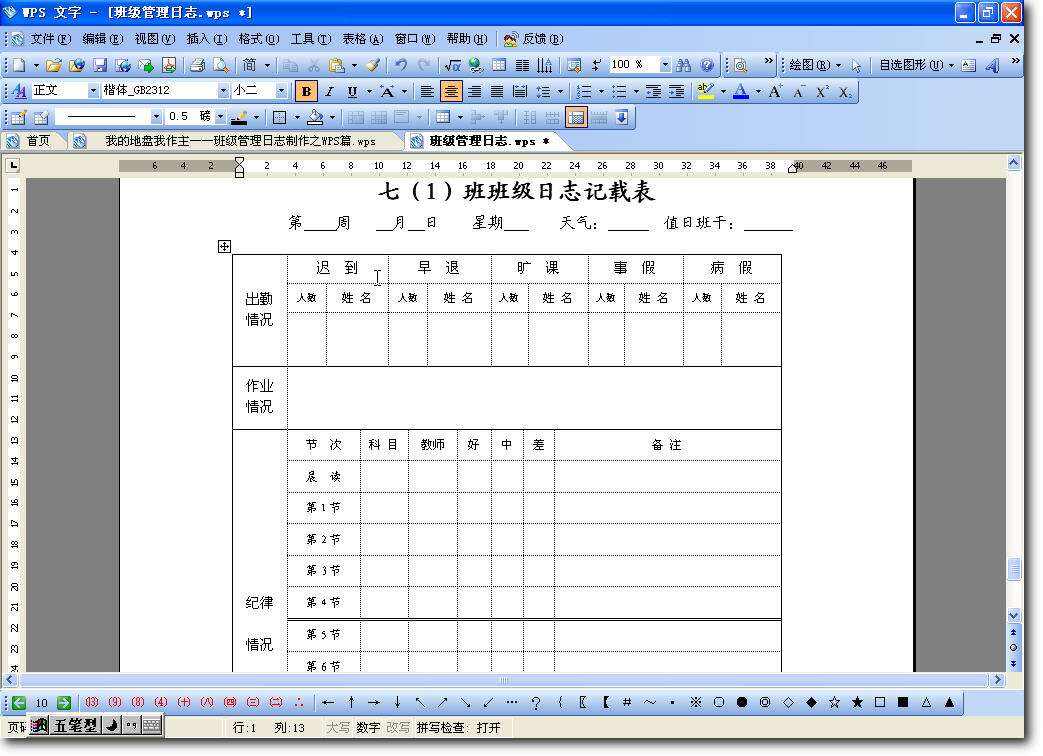1043x756 pixels.
Task: Insert the solid star symbol
Action: tap(857, 702)
